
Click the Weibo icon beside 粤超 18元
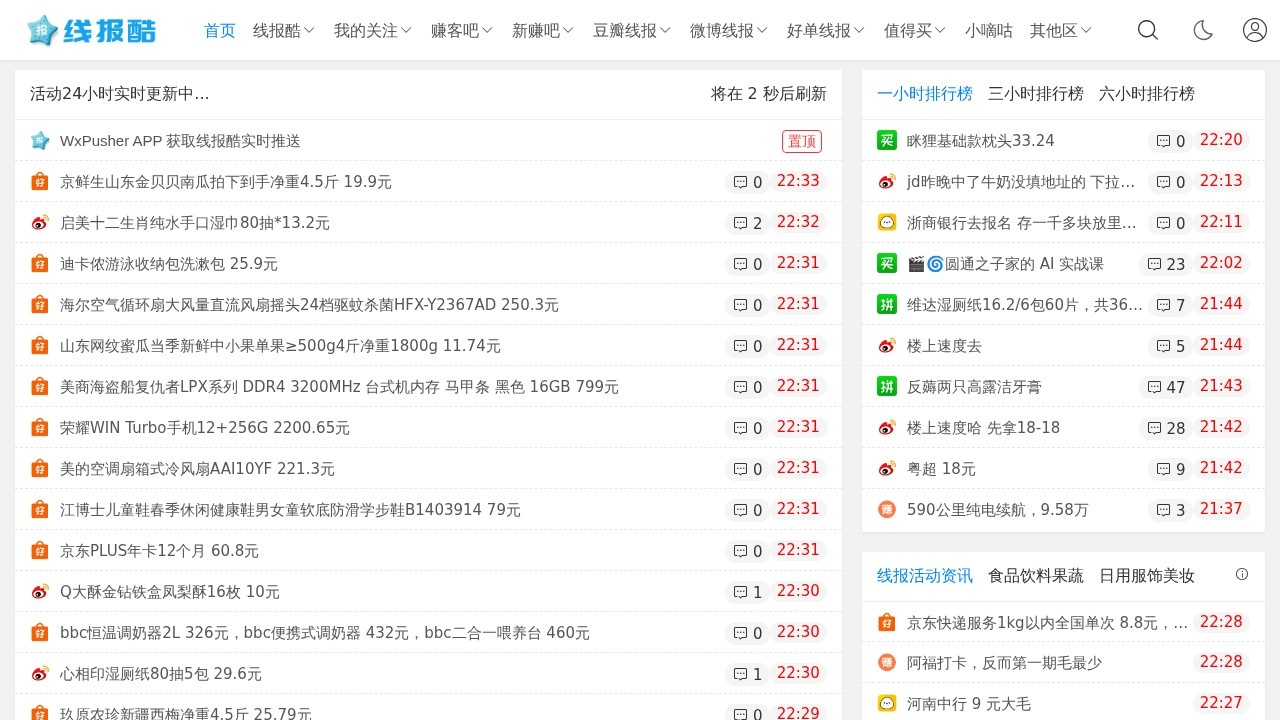(887, 468)
